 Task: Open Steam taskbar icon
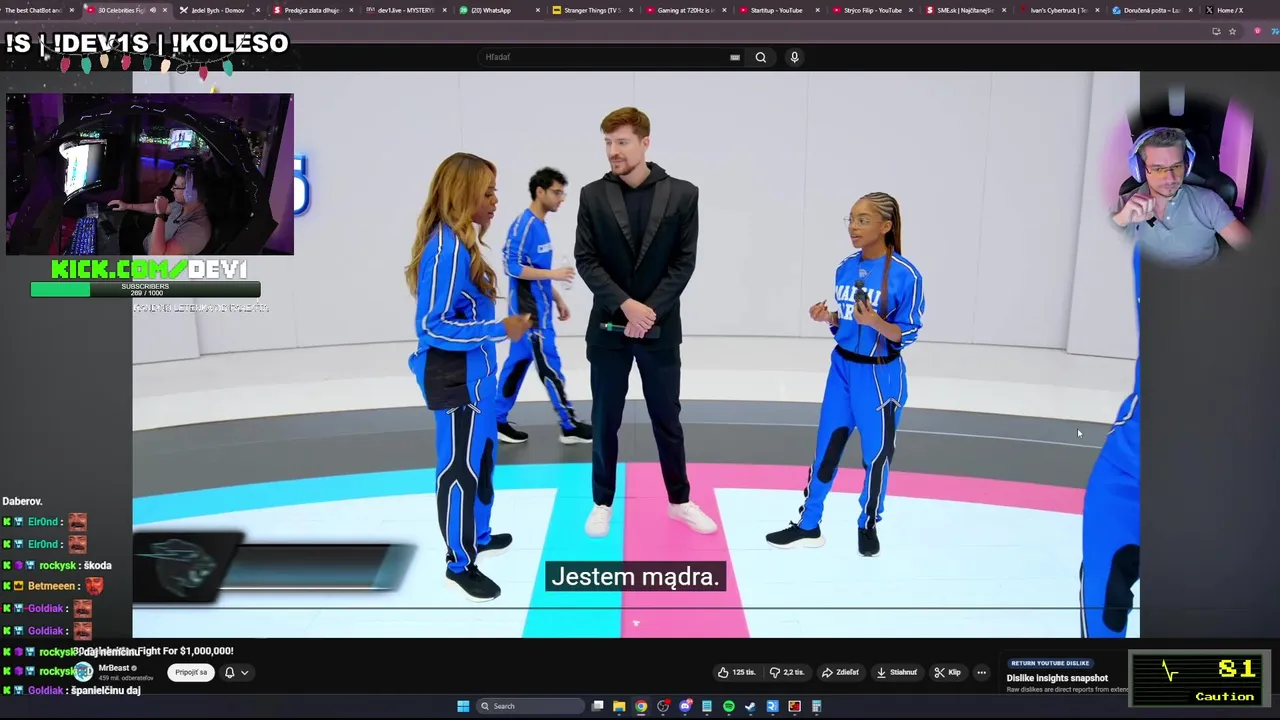751,706
